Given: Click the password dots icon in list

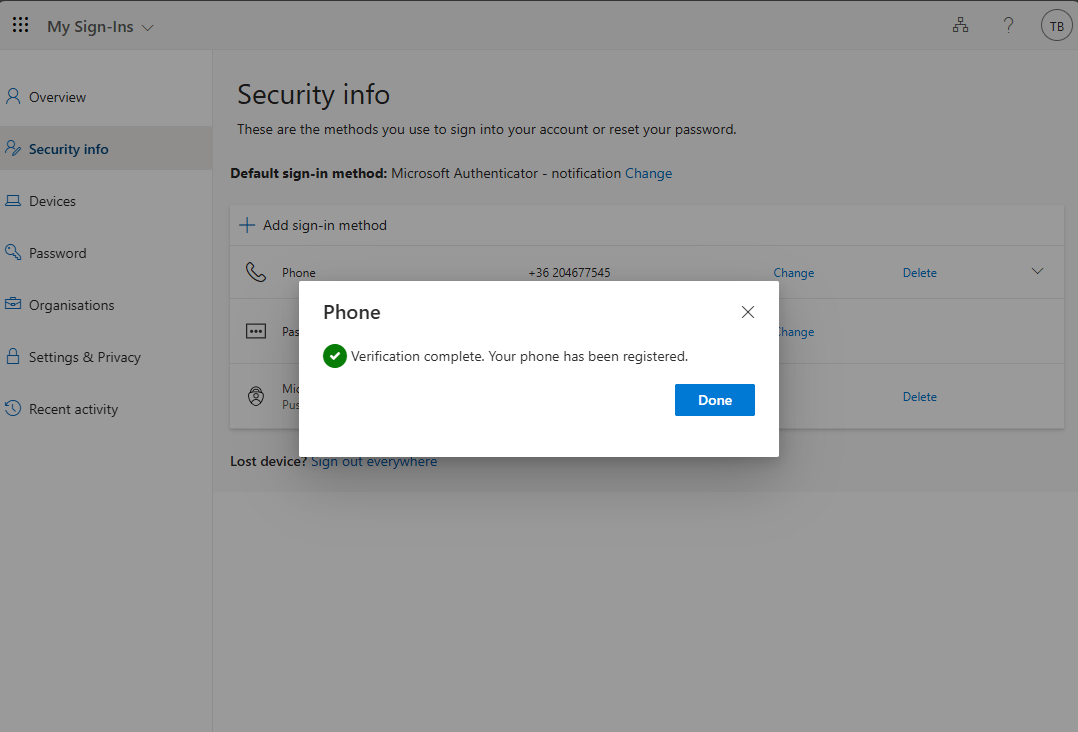Looking at the screenshot, I should coord(256,331).
